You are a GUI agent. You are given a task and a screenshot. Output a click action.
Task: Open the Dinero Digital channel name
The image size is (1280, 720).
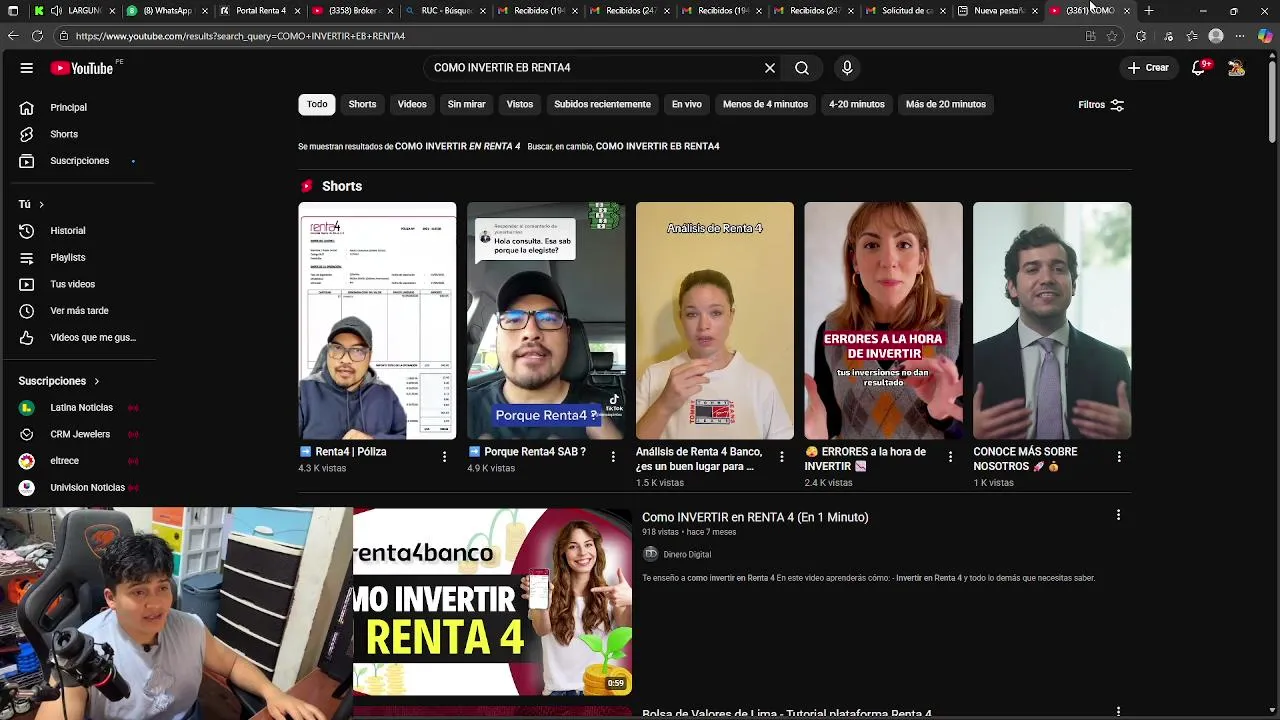click(687, 554)
